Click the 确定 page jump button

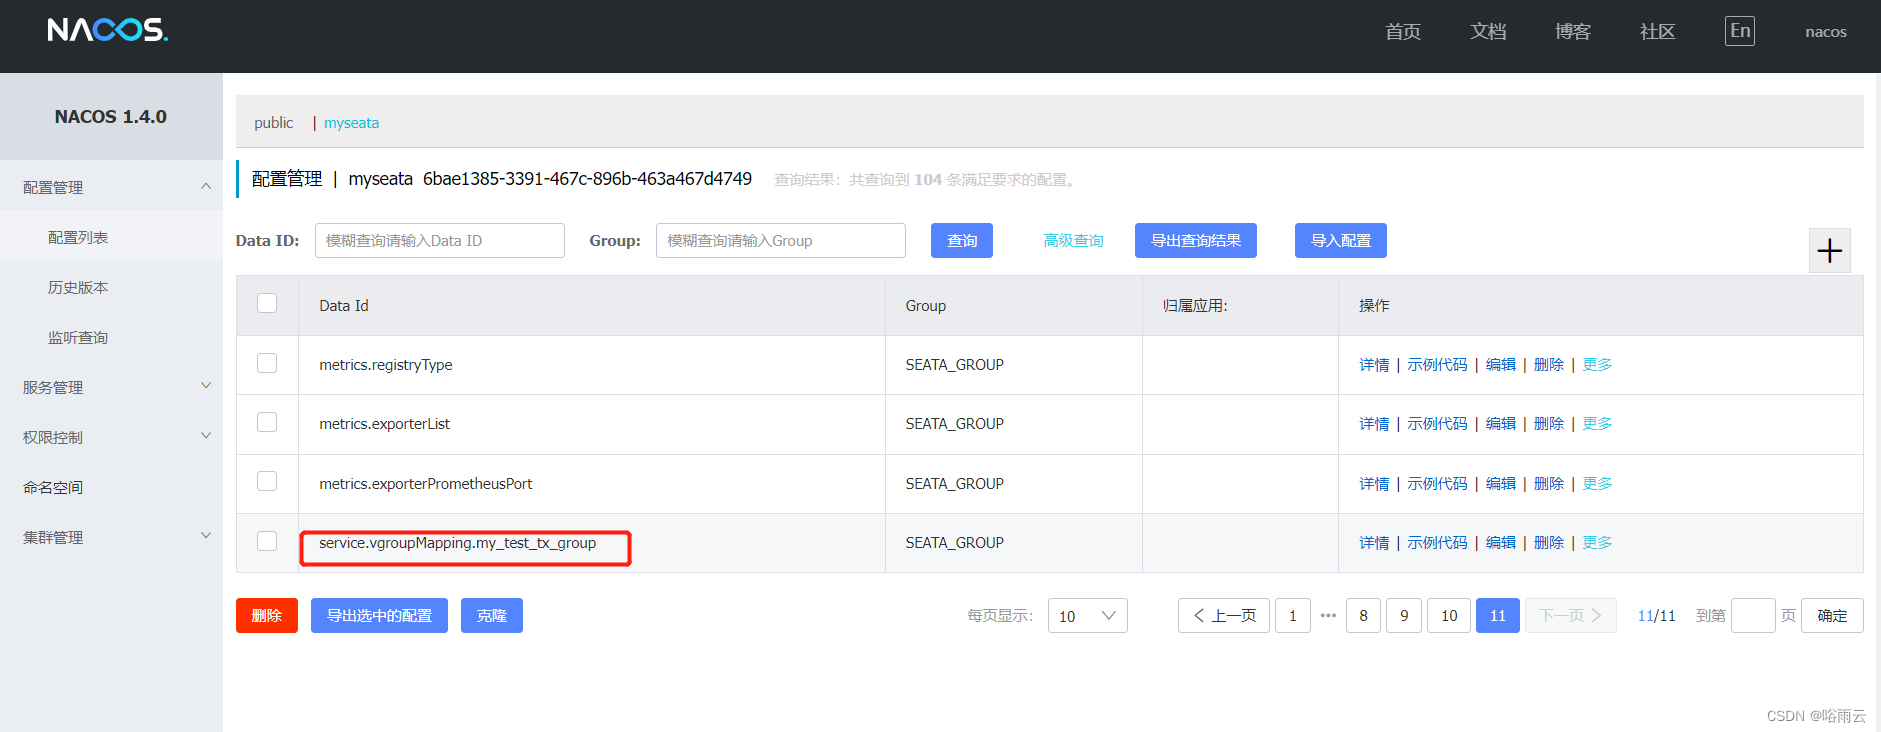click(x=1832, y=616)
